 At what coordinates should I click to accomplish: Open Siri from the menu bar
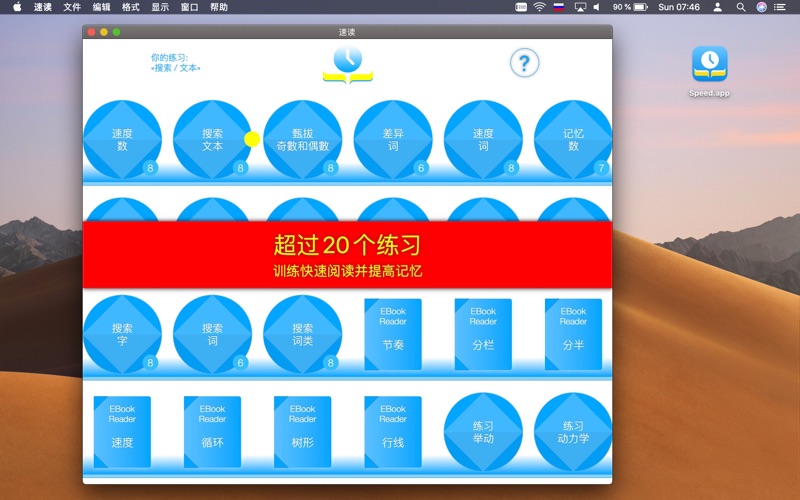click(x=761, y=7)
